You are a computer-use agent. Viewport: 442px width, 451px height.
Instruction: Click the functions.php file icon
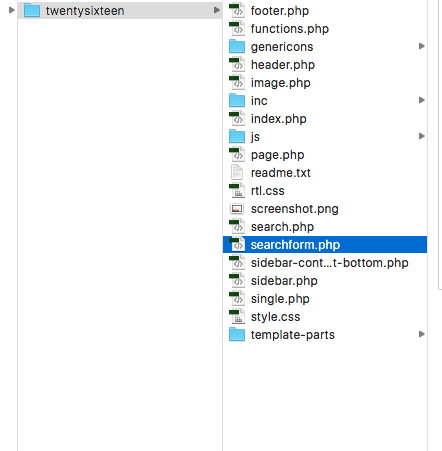237,28
